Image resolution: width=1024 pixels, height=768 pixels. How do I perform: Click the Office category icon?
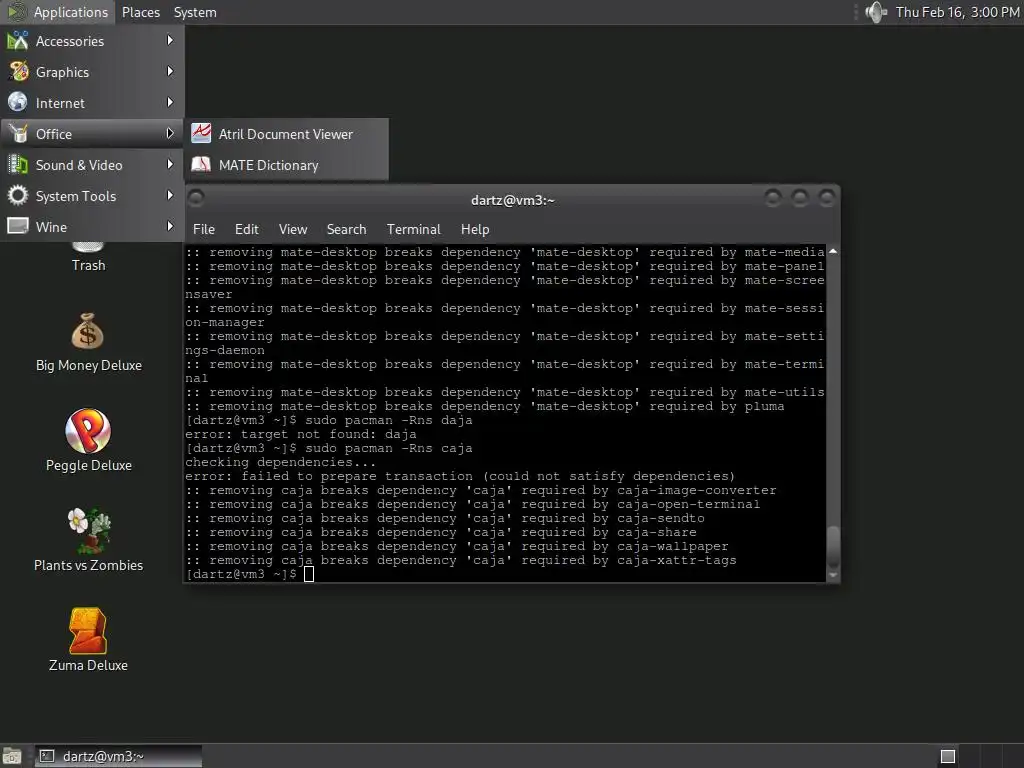click(18, 133)
